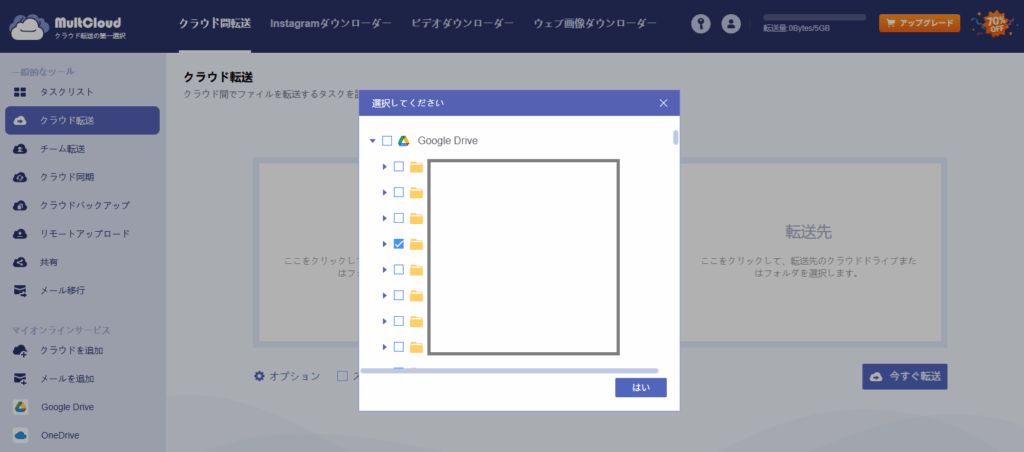Screen dimensions: 1024x452
Task: Click the オプション gear icon
Action: click(260, 376)
